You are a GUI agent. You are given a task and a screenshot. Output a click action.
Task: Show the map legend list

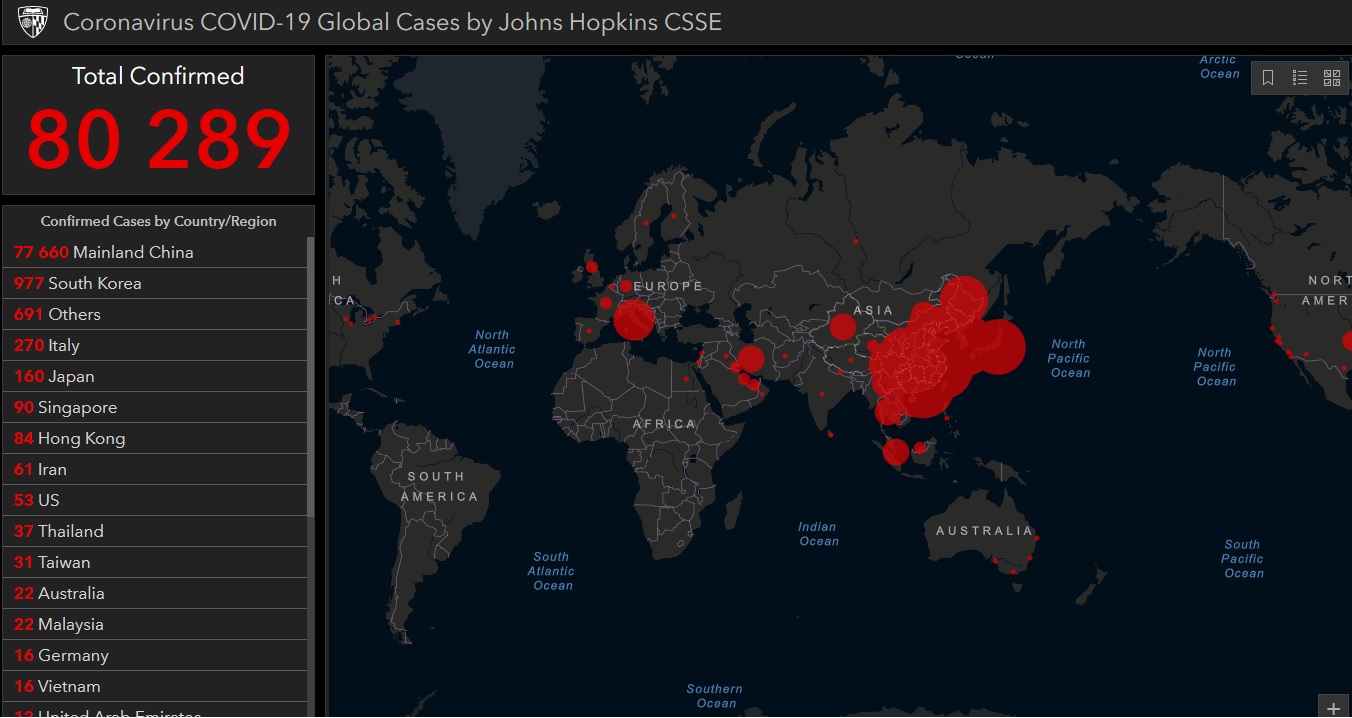pos(1300,78)
